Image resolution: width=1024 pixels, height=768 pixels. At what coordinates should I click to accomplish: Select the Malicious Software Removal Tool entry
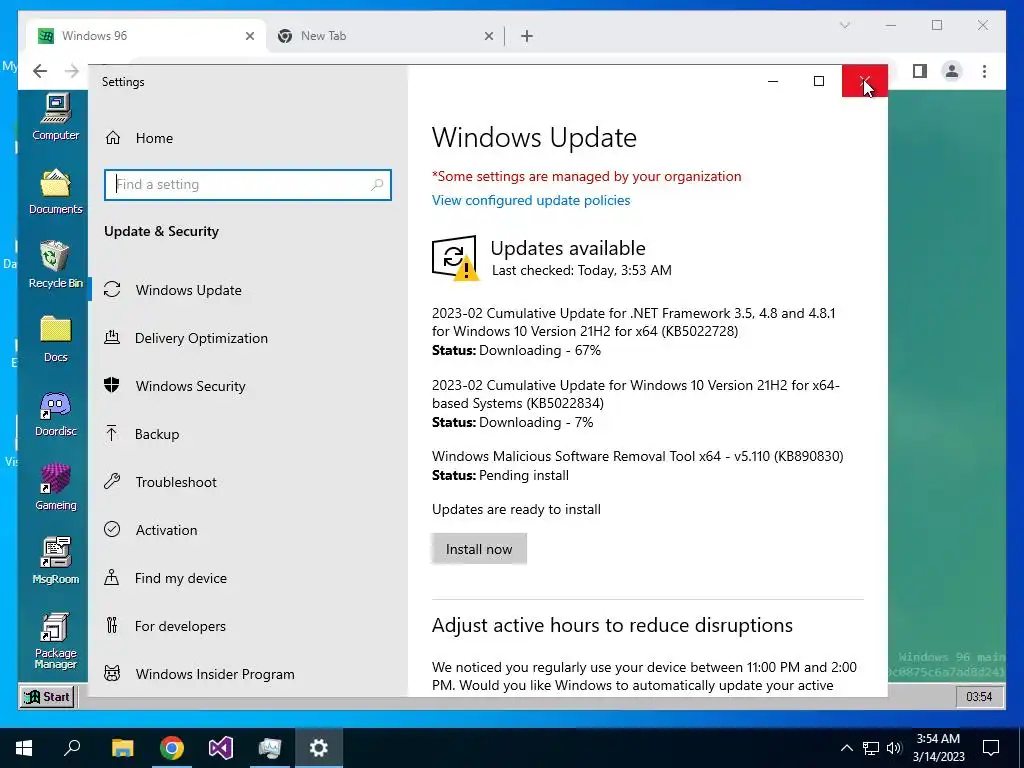(637, 456)
